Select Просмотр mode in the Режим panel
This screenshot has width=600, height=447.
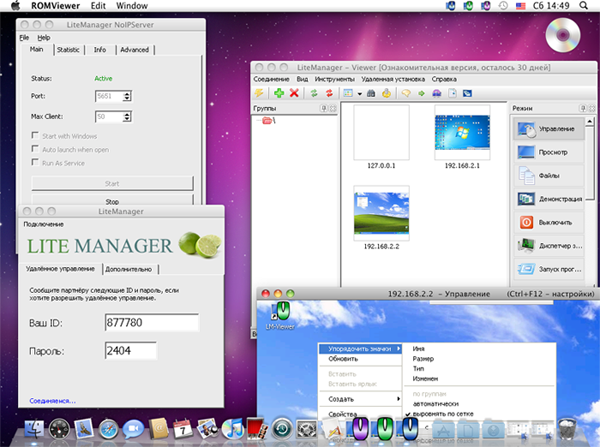[x=549, y=152]
